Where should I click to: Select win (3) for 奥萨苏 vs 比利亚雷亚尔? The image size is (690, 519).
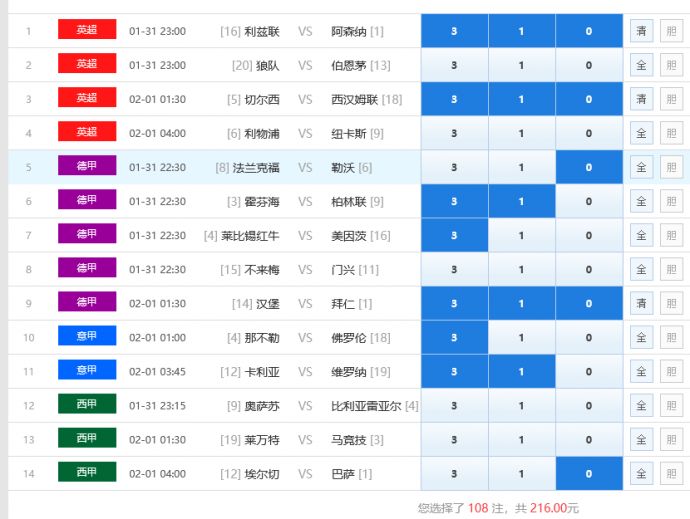tap(454, 405)
